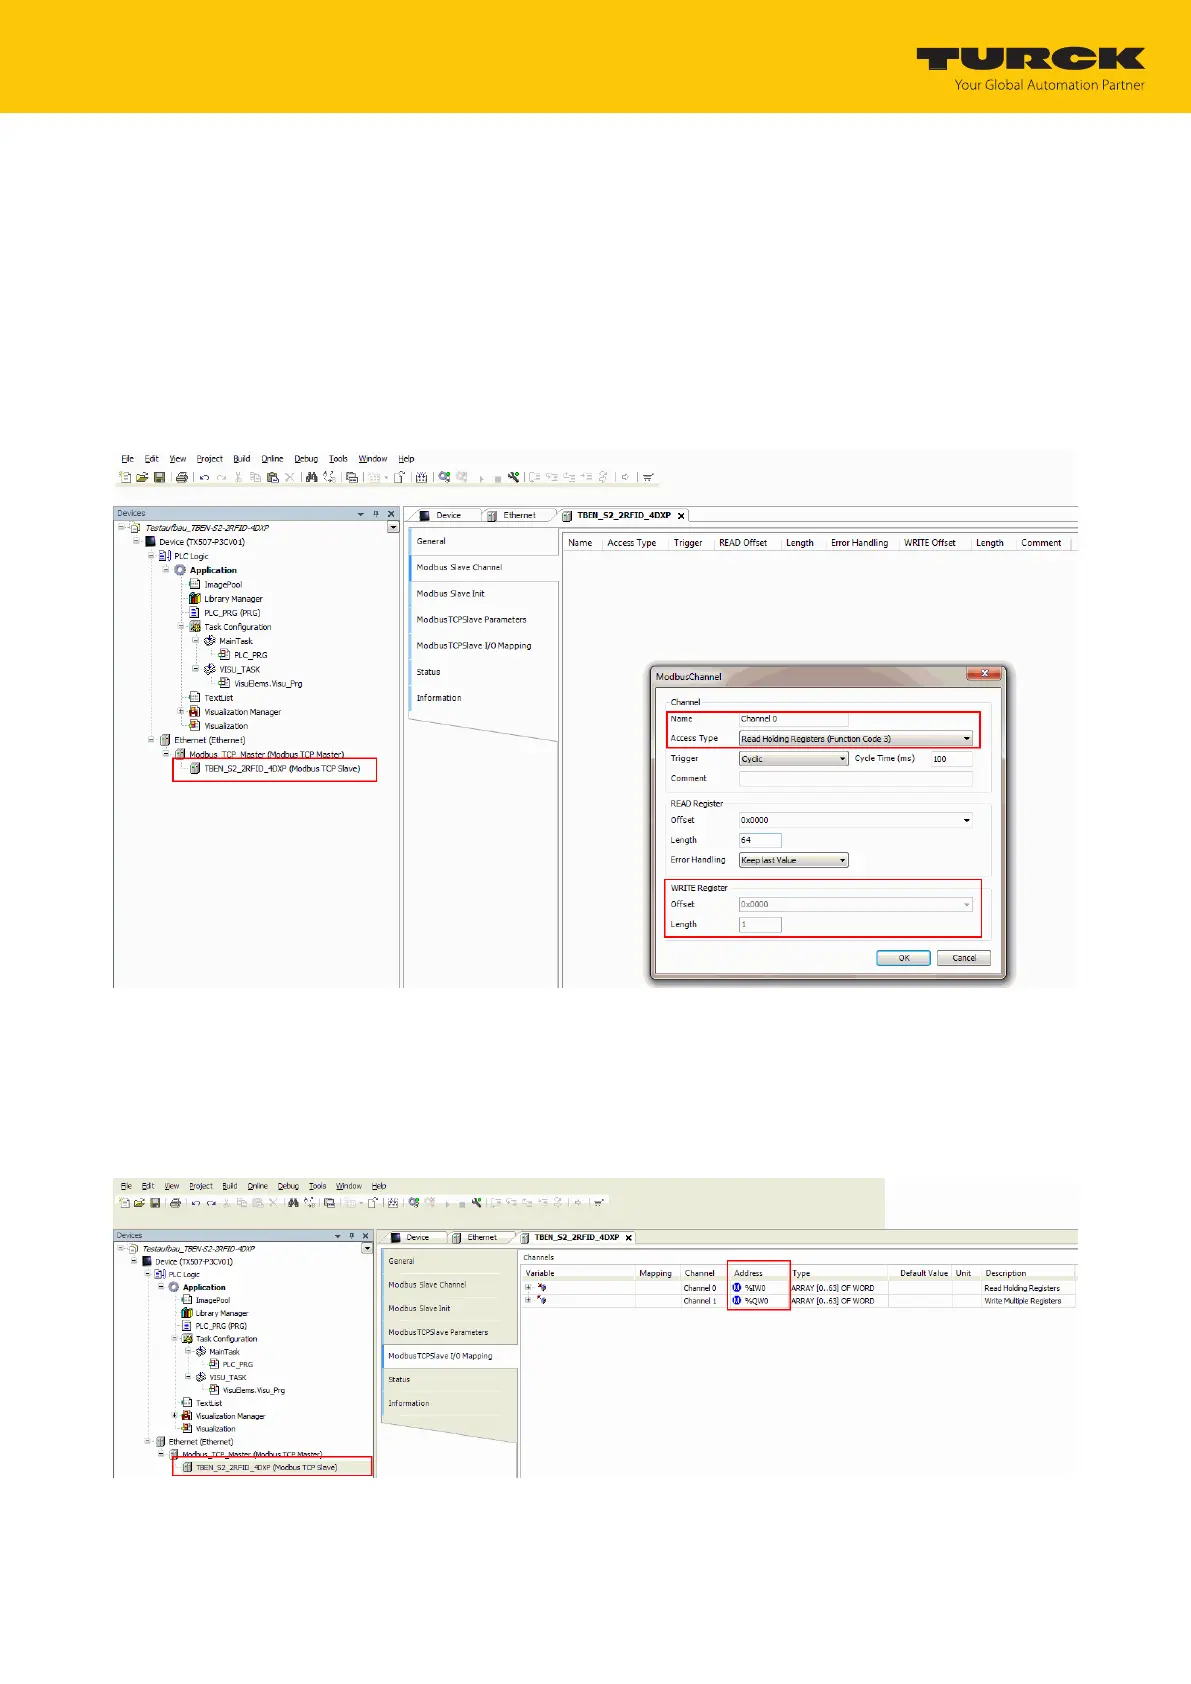Click the Cycle Time (ms) field
The width and height of the screenshot is (1191, 1684).
(951, 759)
